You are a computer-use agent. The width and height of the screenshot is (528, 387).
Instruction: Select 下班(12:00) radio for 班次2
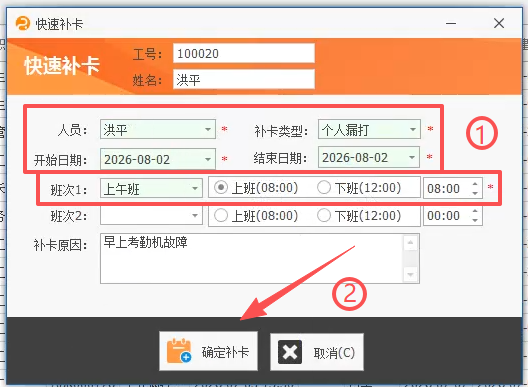324,215
